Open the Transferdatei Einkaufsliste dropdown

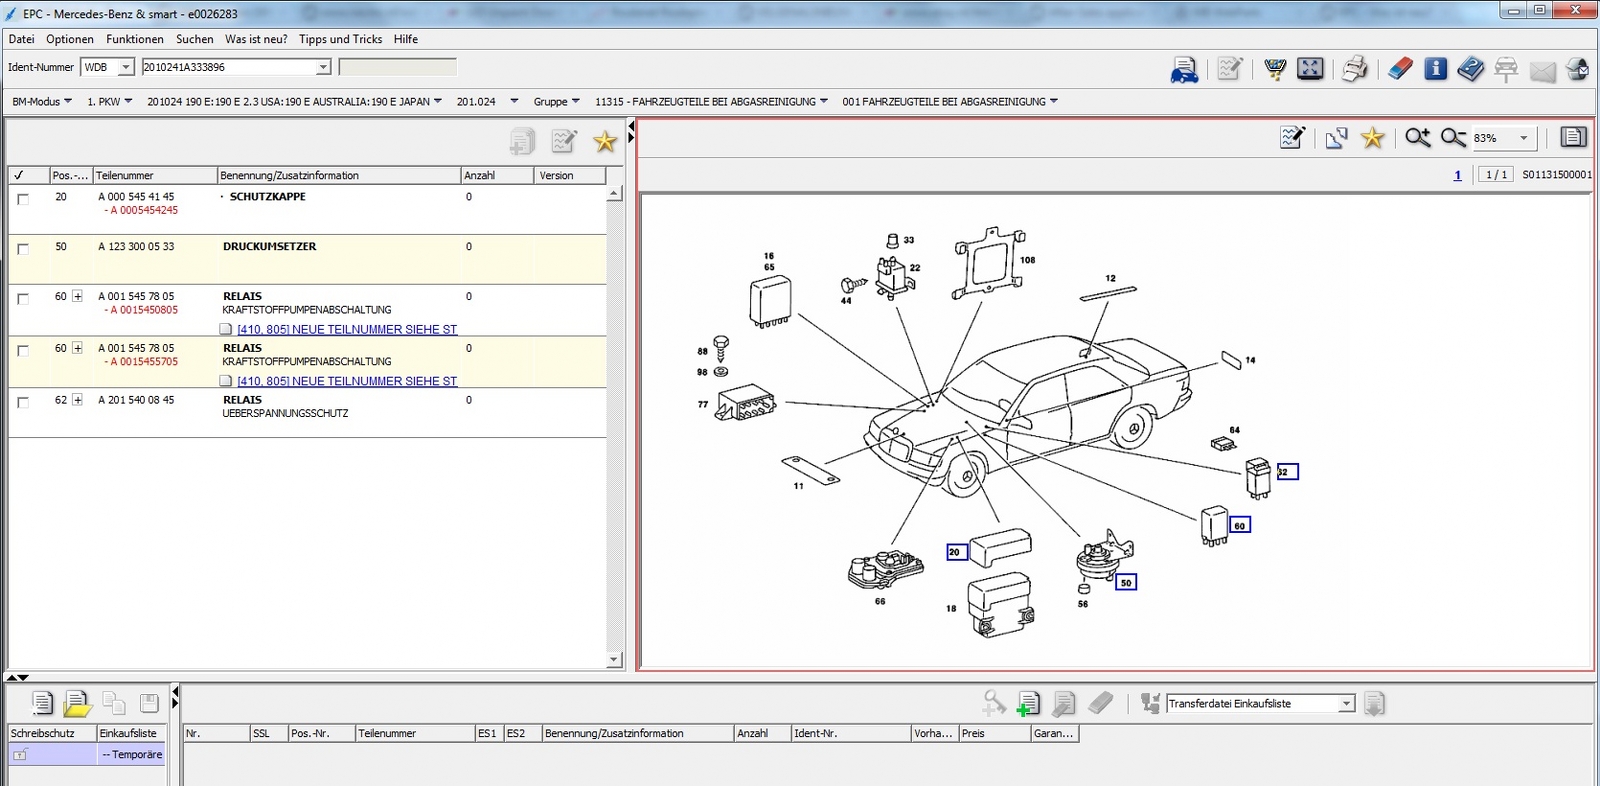[x=1346, y=704]
